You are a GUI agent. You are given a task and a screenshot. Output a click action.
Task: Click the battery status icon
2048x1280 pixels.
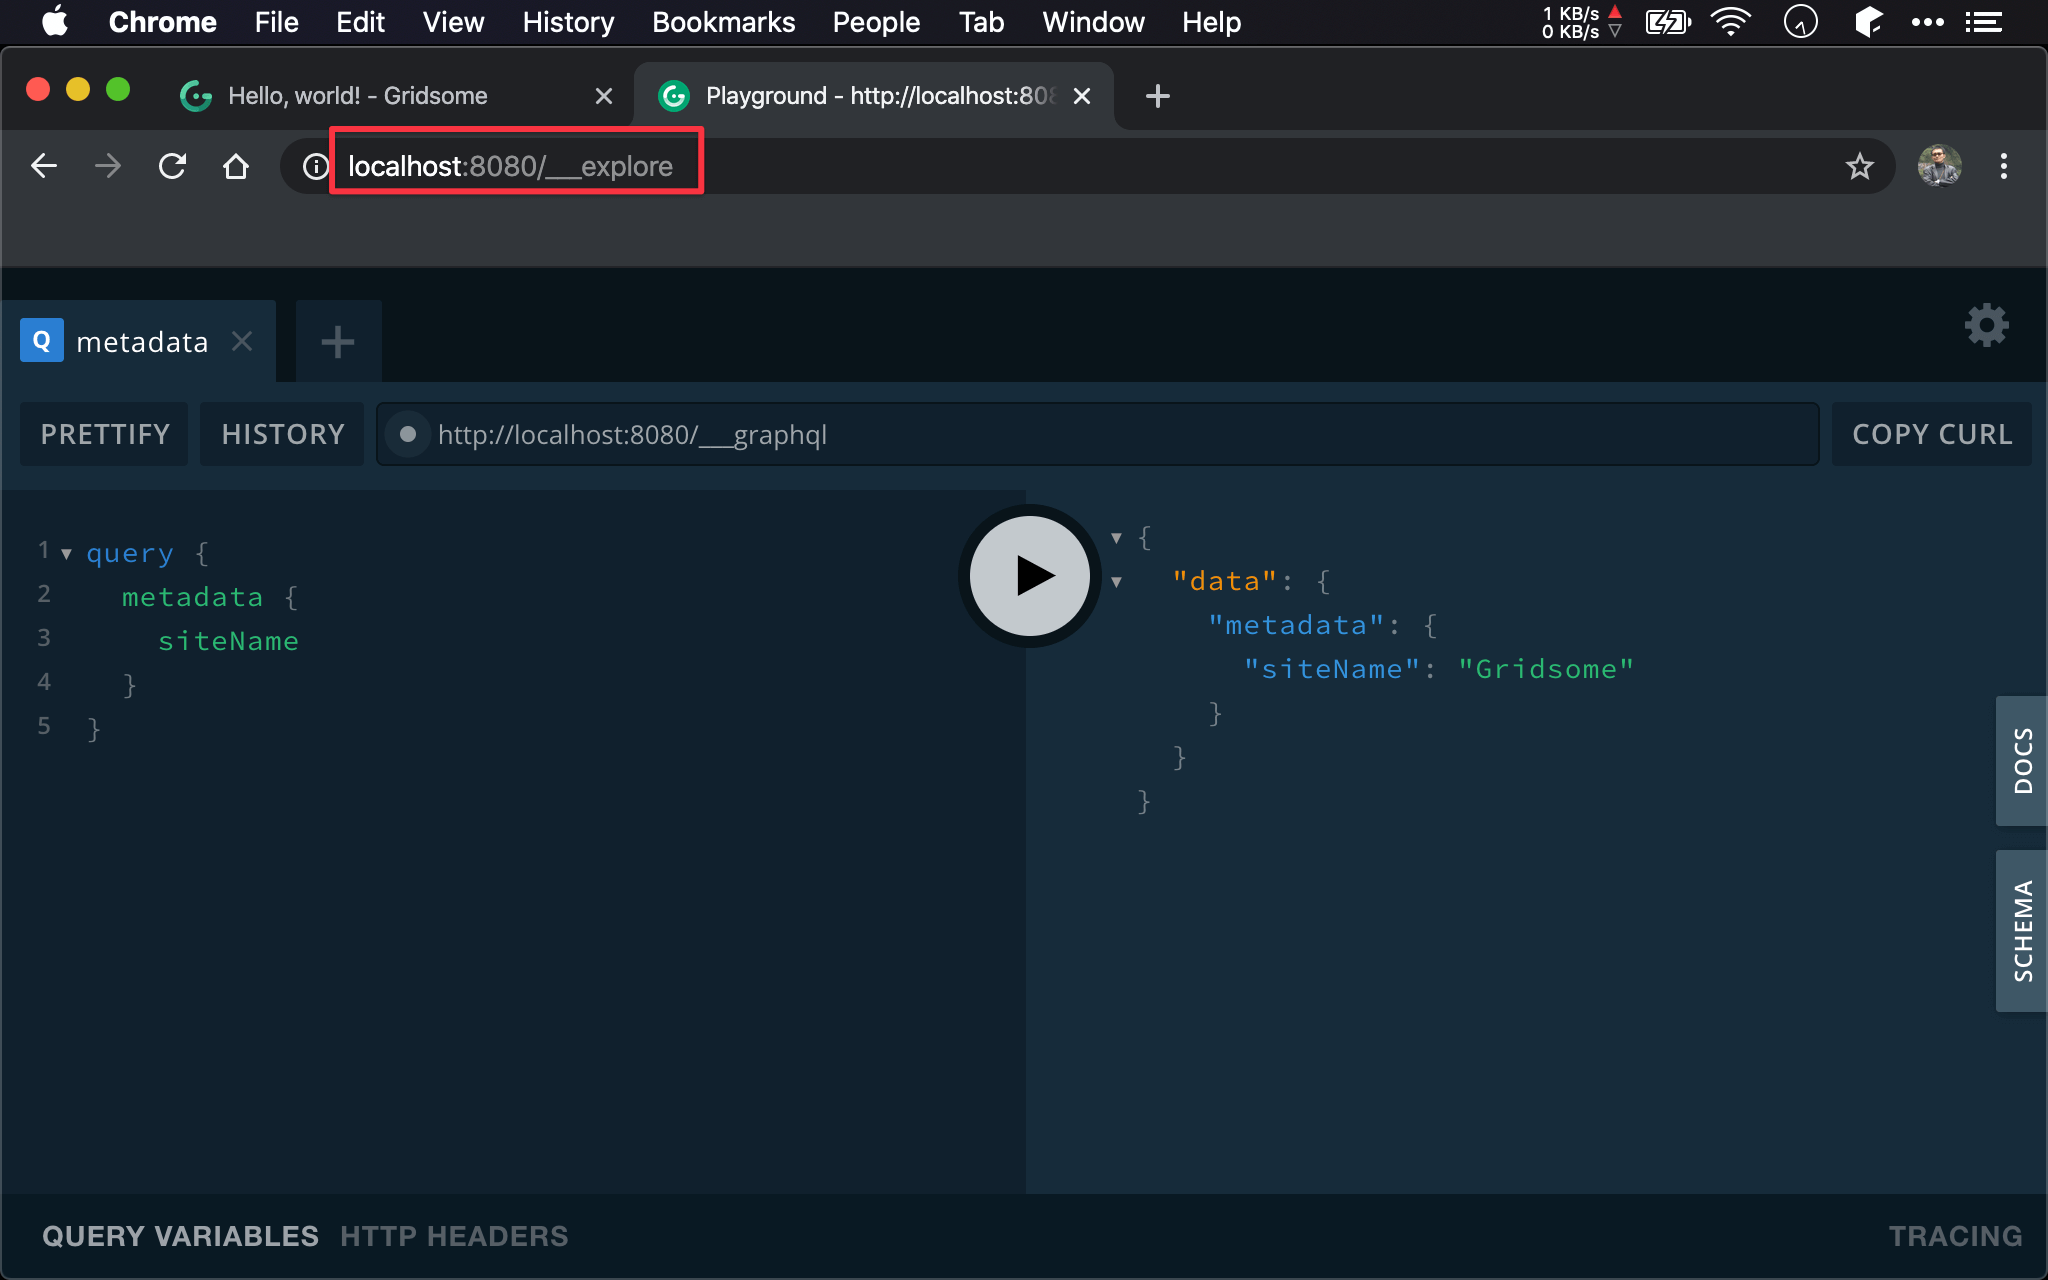(x=1668, y=22)
